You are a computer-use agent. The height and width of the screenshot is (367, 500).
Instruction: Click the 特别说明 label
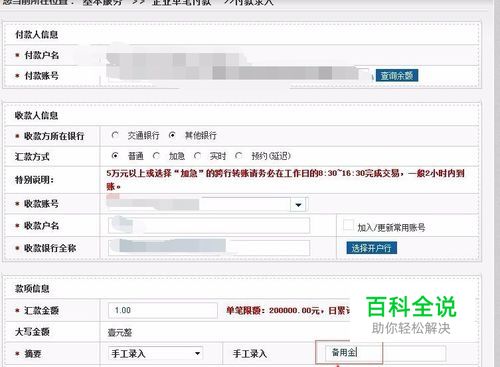(34, 180)
